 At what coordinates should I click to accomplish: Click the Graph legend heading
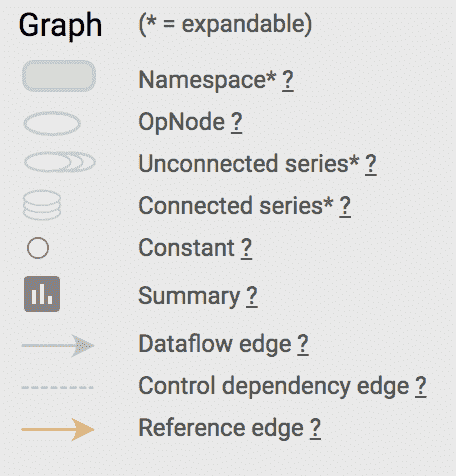[60, 26]
